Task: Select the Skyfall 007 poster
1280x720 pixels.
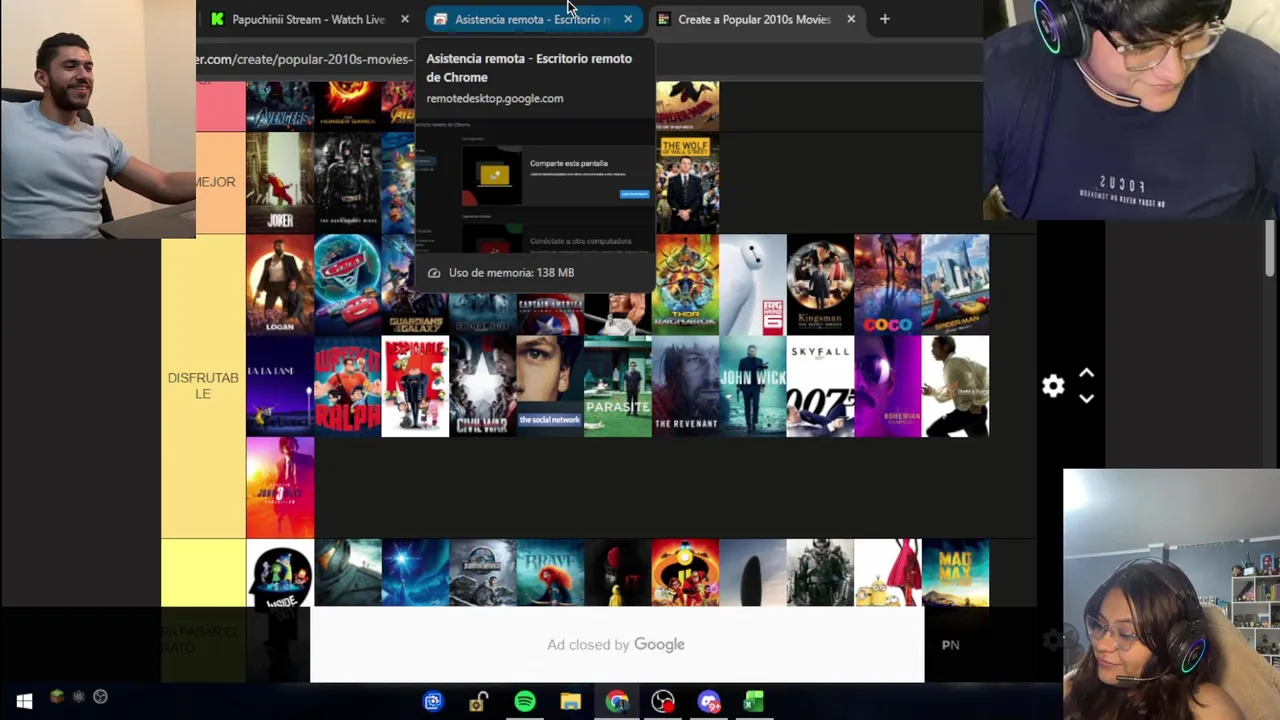Action: tap(820, 386)
